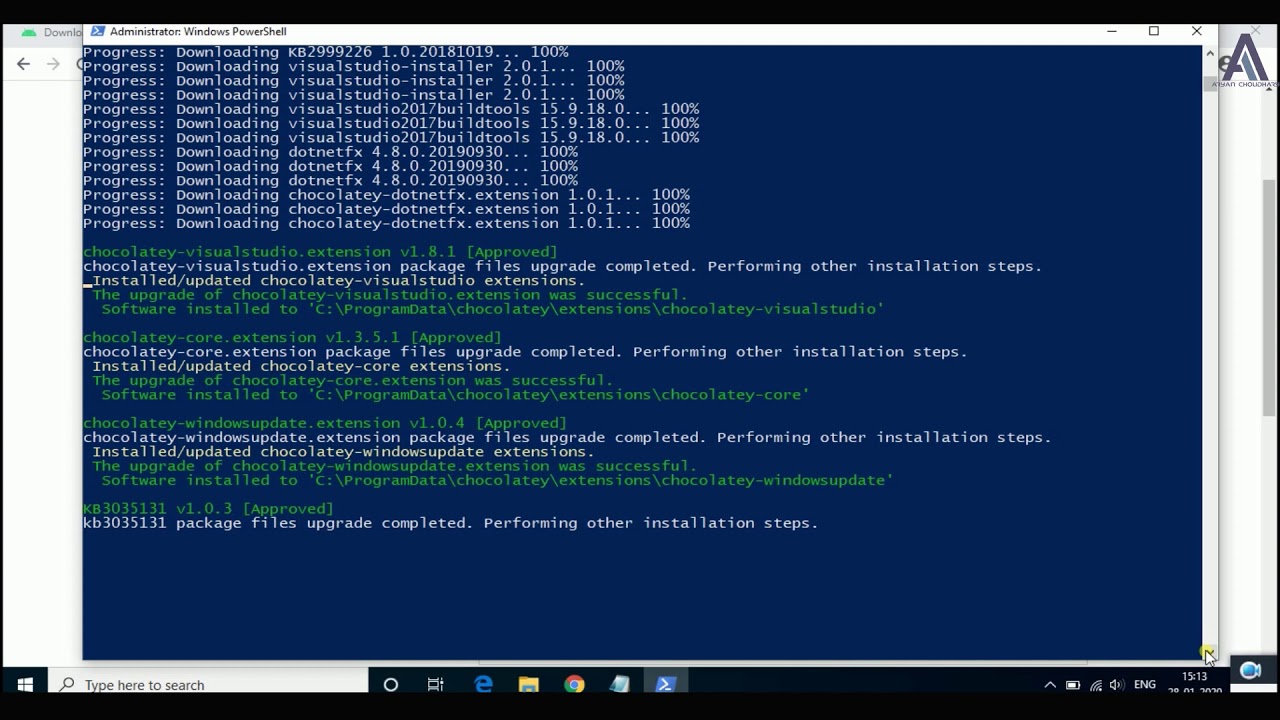The image size is (1280, 720).
Task: Show hidden system tray icons
Action: tap(1050, 685)
